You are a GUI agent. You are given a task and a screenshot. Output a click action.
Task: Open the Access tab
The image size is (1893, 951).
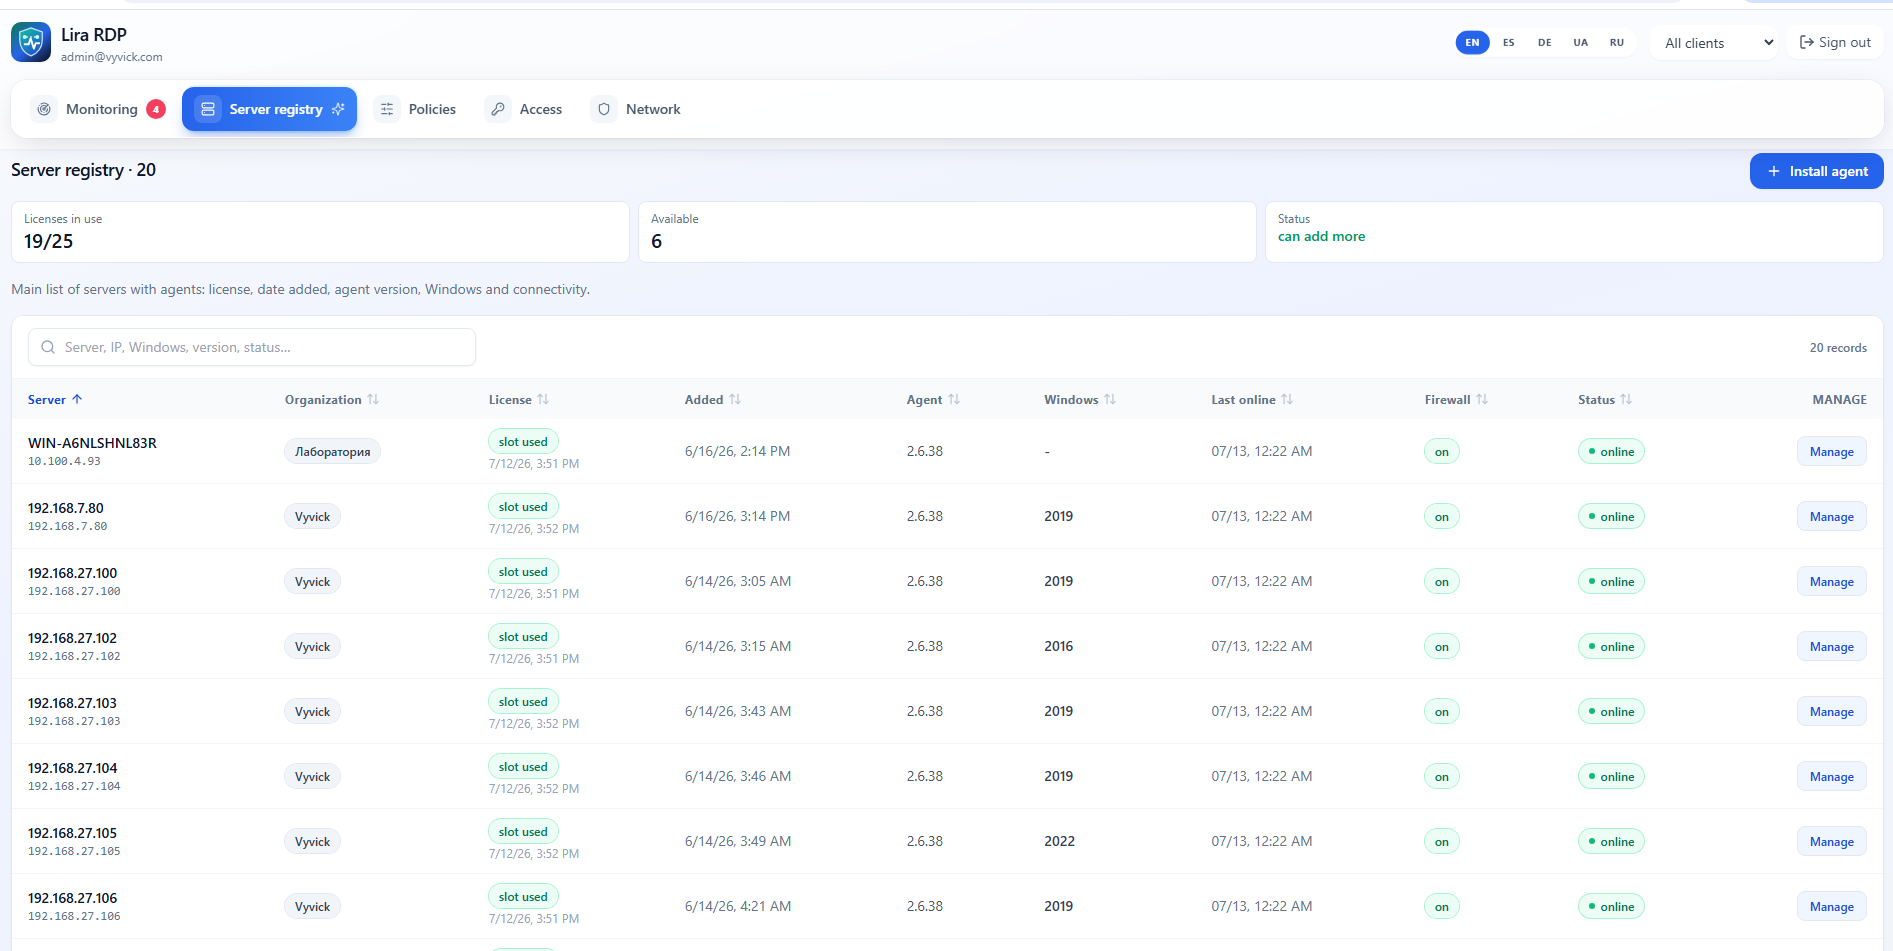[525, 109]
